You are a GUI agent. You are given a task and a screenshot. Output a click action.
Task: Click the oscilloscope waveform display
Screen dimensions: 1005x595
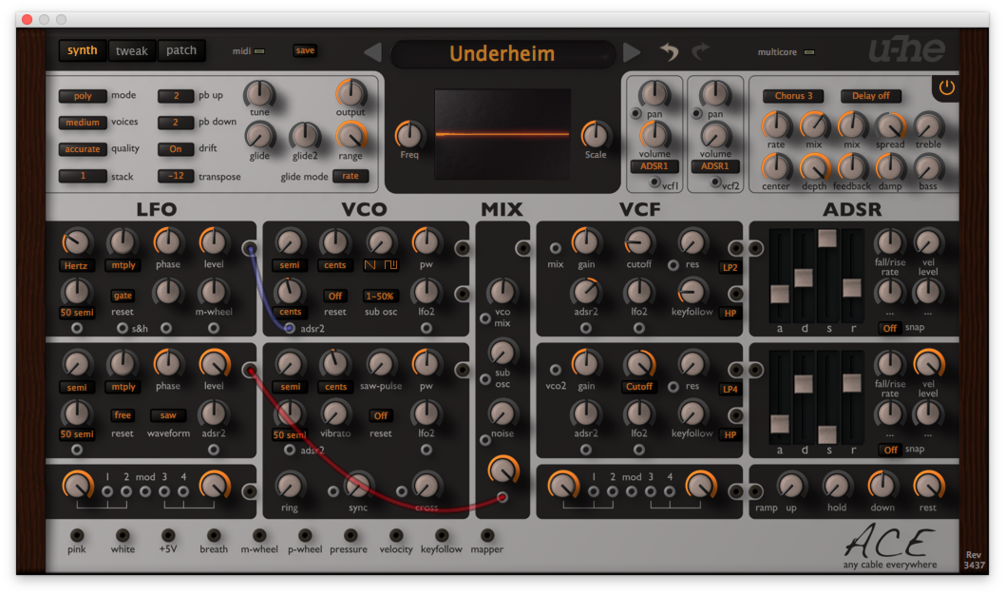coord(502,134)
